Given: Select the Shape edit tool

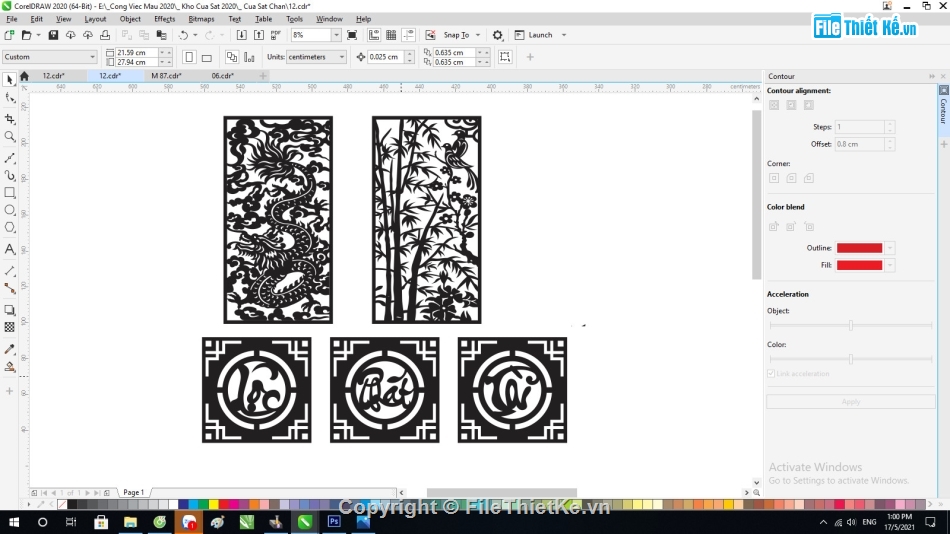Looking at the screenshot, I should tap(10, 98).
